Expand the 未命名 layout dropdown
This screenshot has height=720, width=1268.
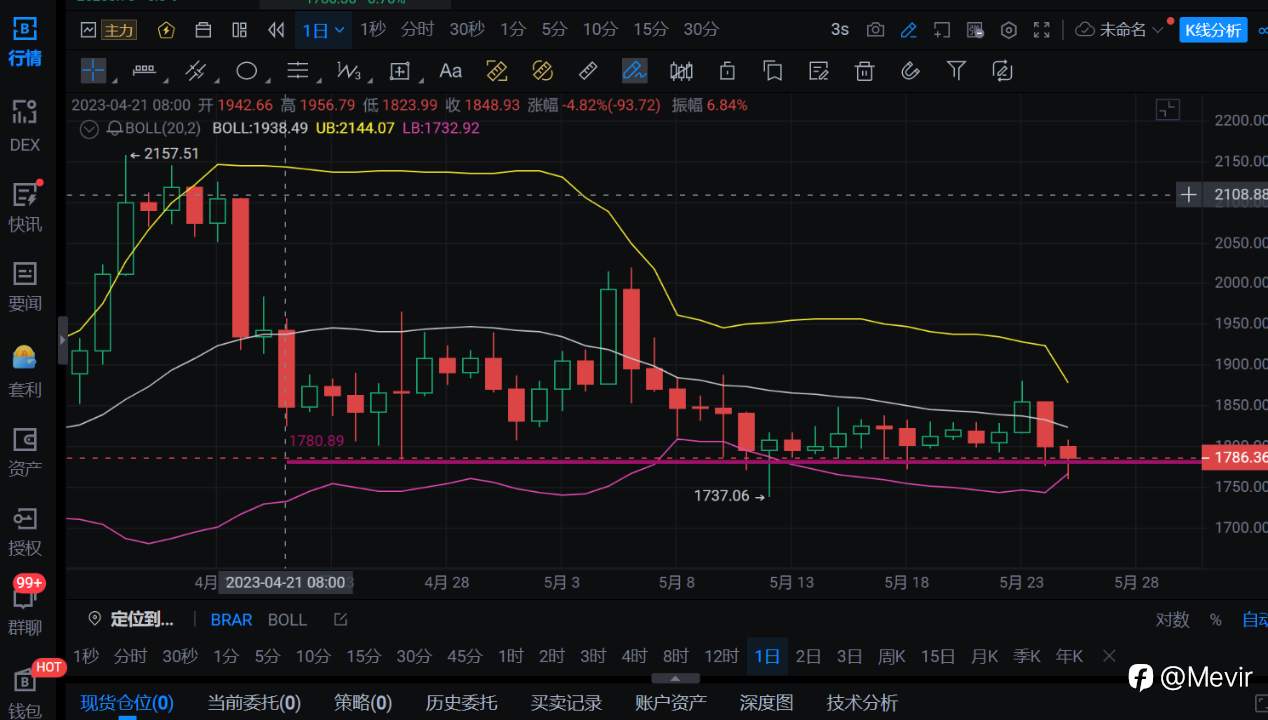pos(1120,30)
